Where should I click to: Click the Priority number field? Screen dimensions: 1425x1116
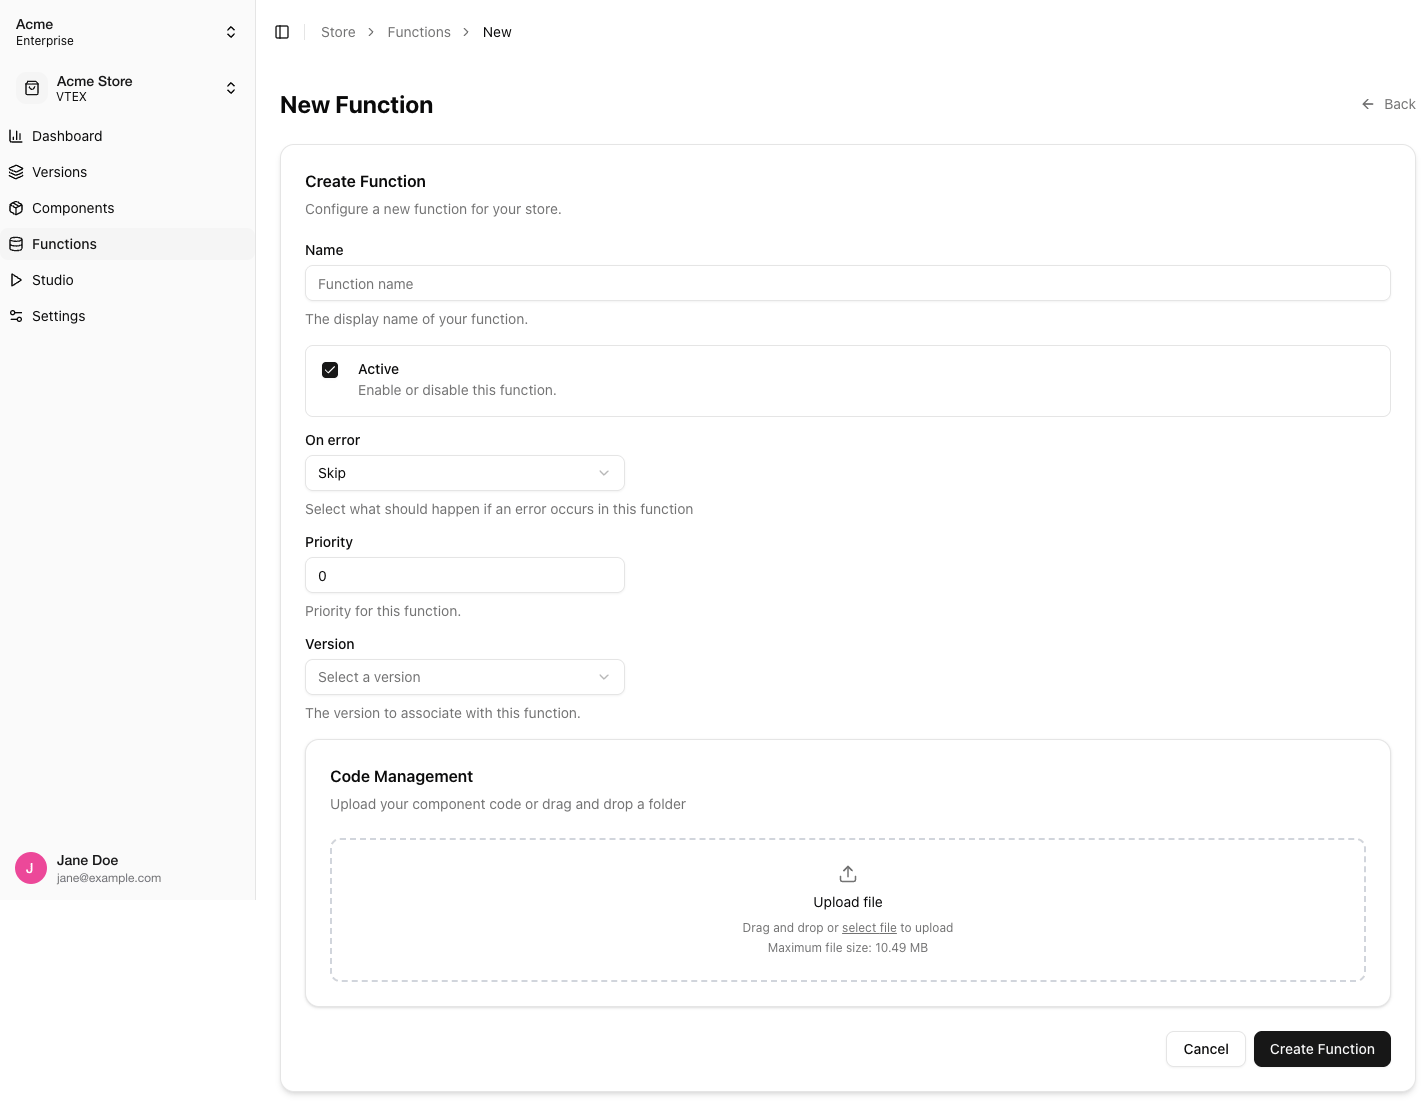pos(465,575)
